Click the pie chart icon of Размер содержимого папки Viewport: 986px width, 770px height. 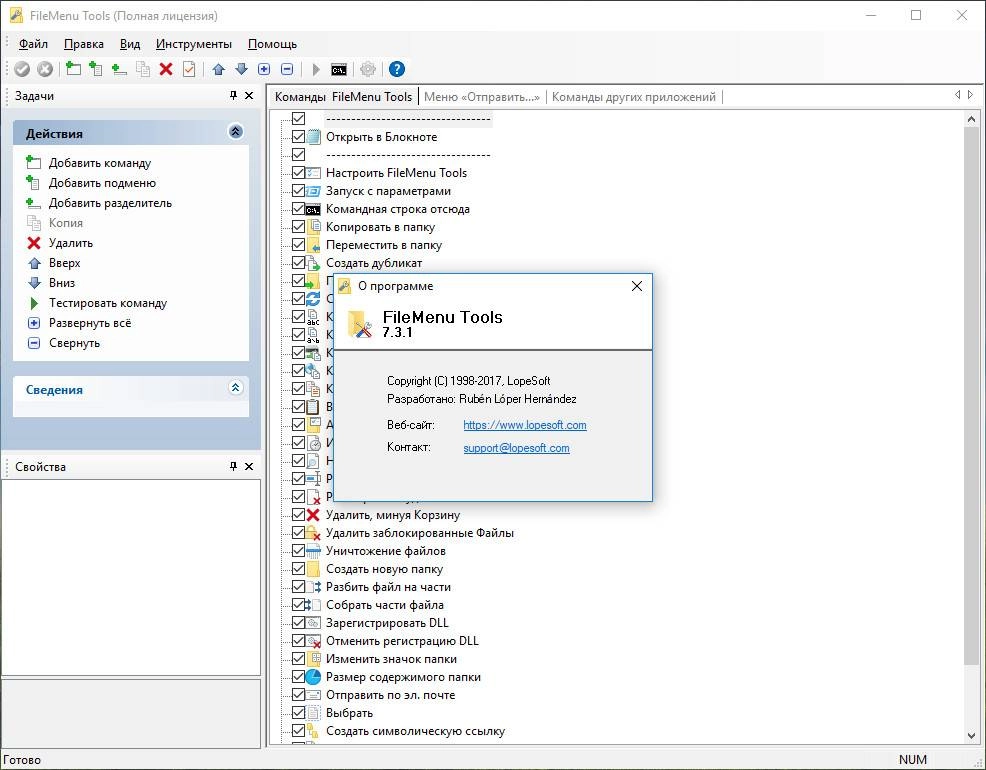pyautogui.click(x=313, y=677)
